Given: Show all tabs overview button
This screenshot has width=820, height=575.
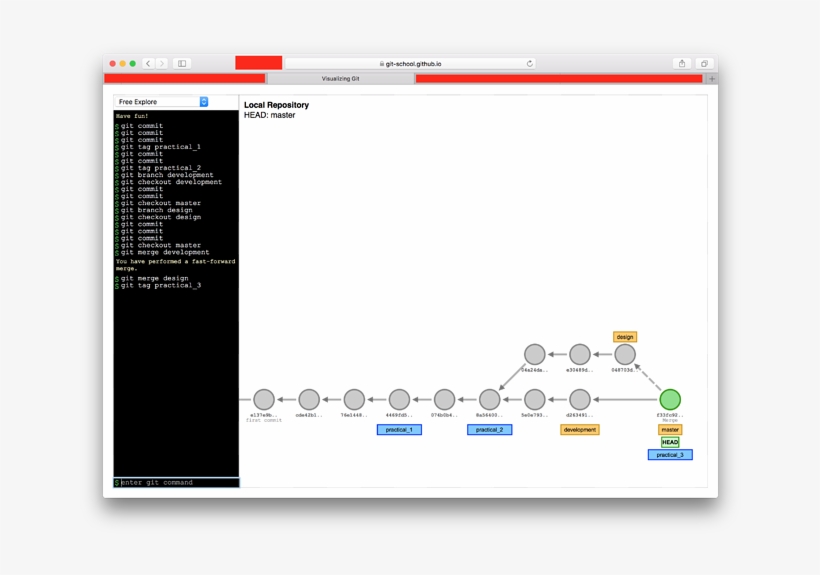Looking at the screenshot, I should click(x=703, y=63).
